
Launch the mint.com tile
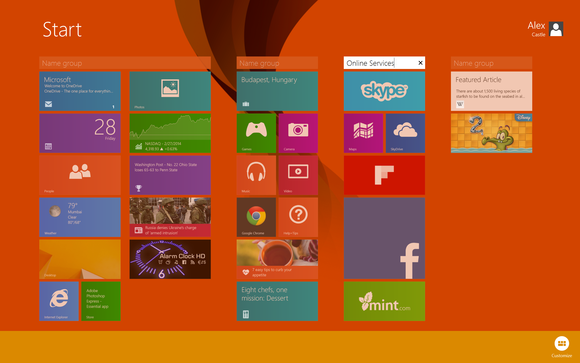pos(384,301)
